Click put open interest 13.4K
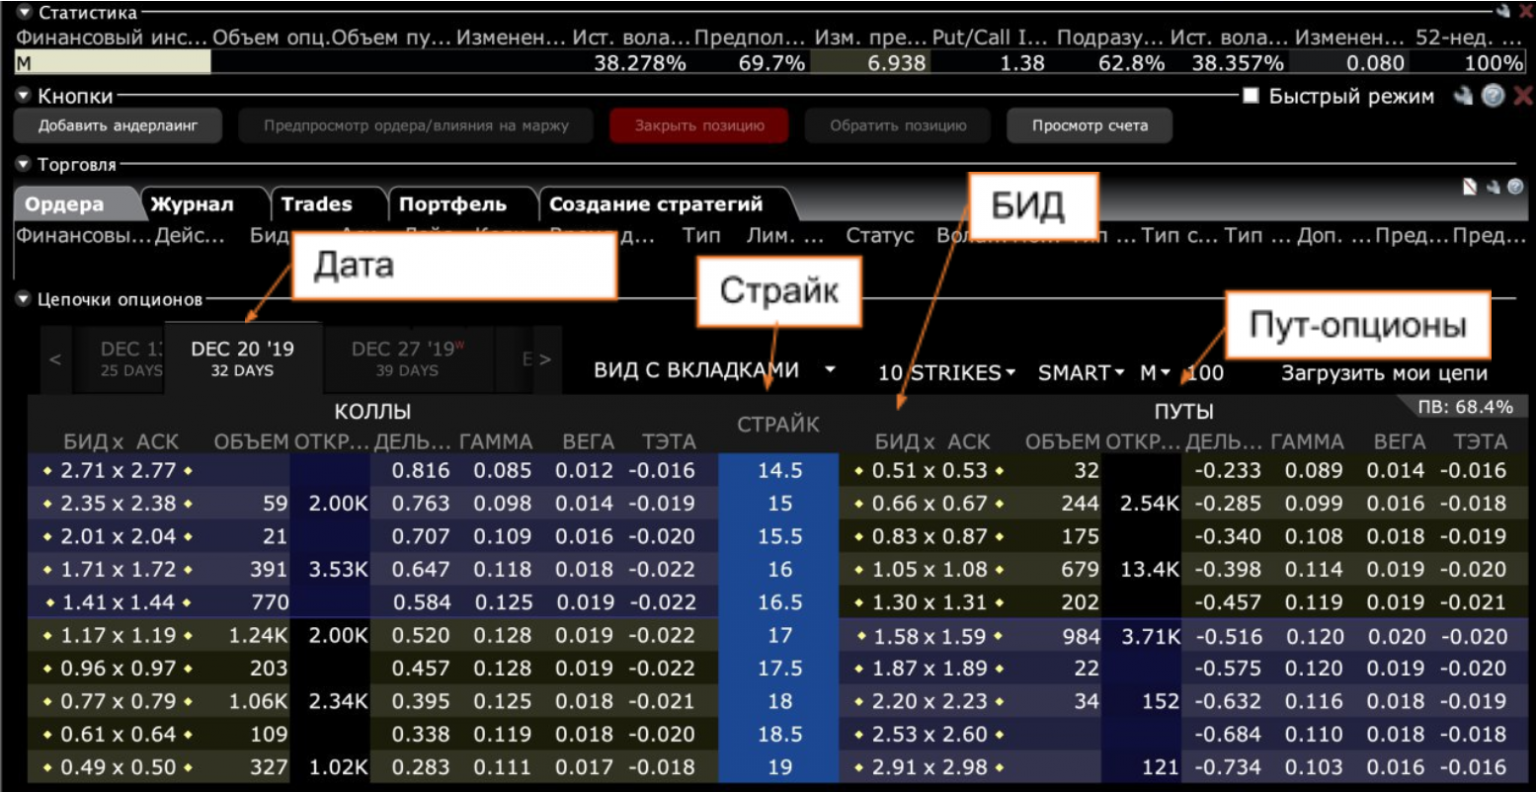Screen dimensions: 1536x792 1150,569
